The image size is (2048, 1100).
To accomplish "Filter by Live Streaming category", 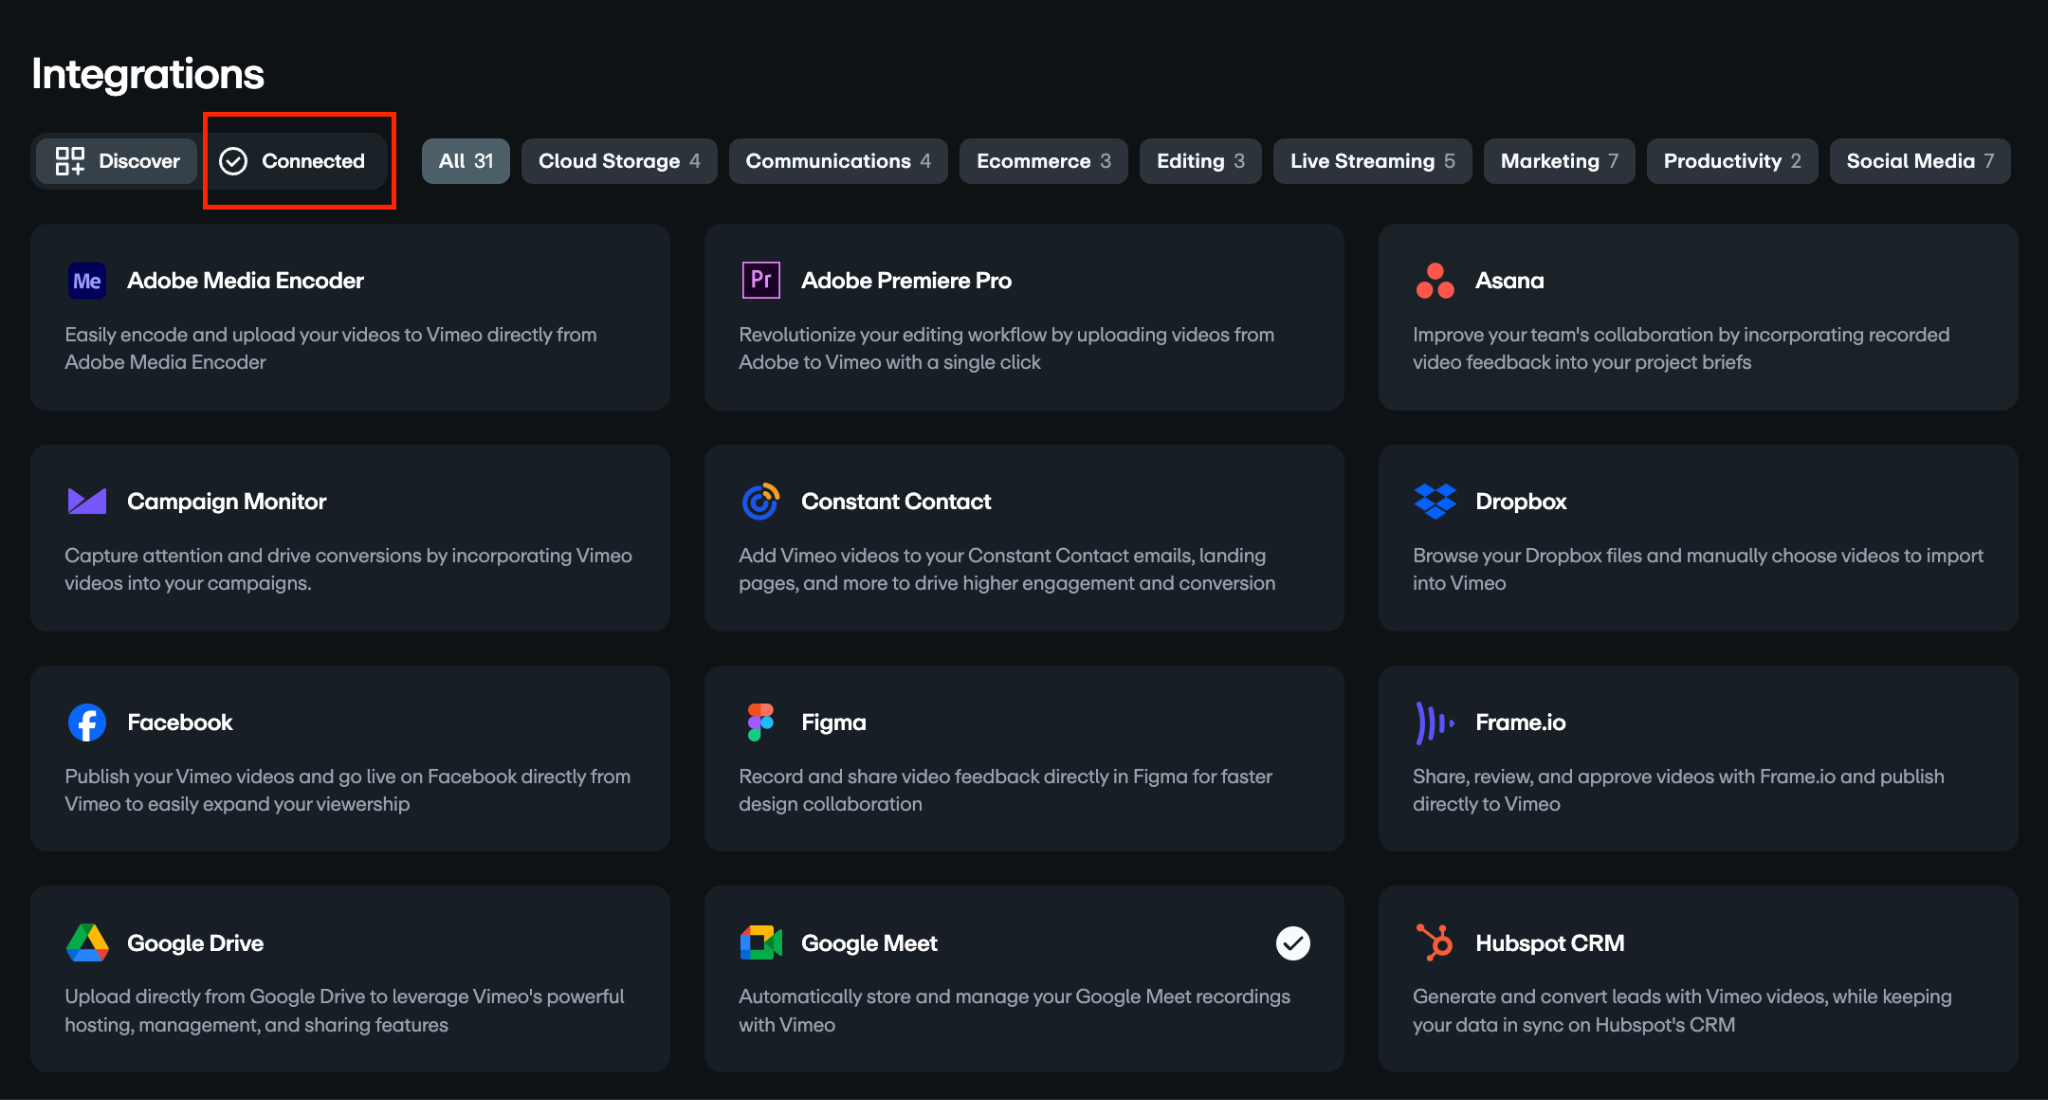I will [x=1372, y=161].
